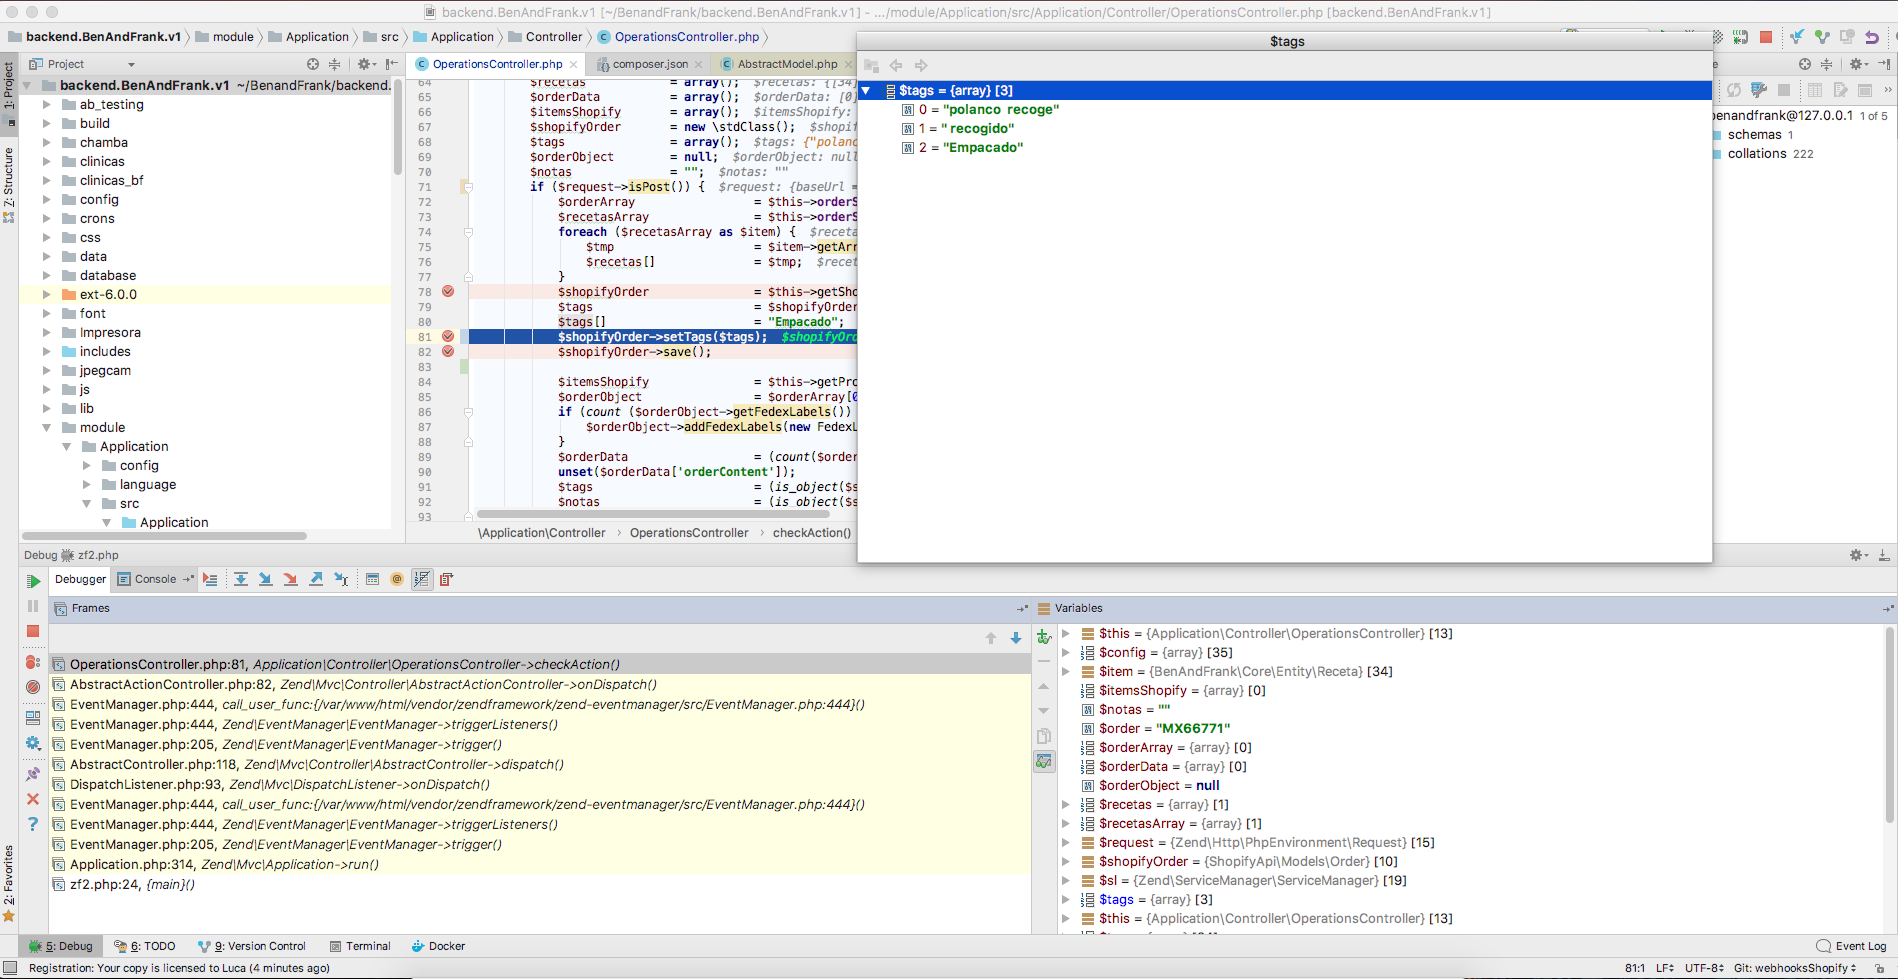Click the Step Over debugger icon
The height and width of the screenshot is (979, 1898).
[x=241, y=579]
